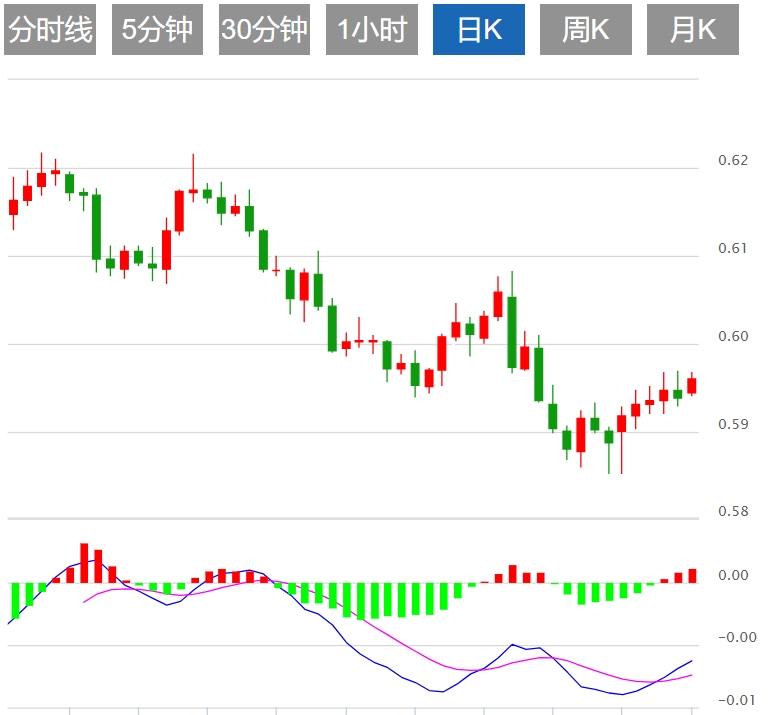Select the rightmost red candlestick
Viewport: 781px width, 715px height.
[691, 386]
